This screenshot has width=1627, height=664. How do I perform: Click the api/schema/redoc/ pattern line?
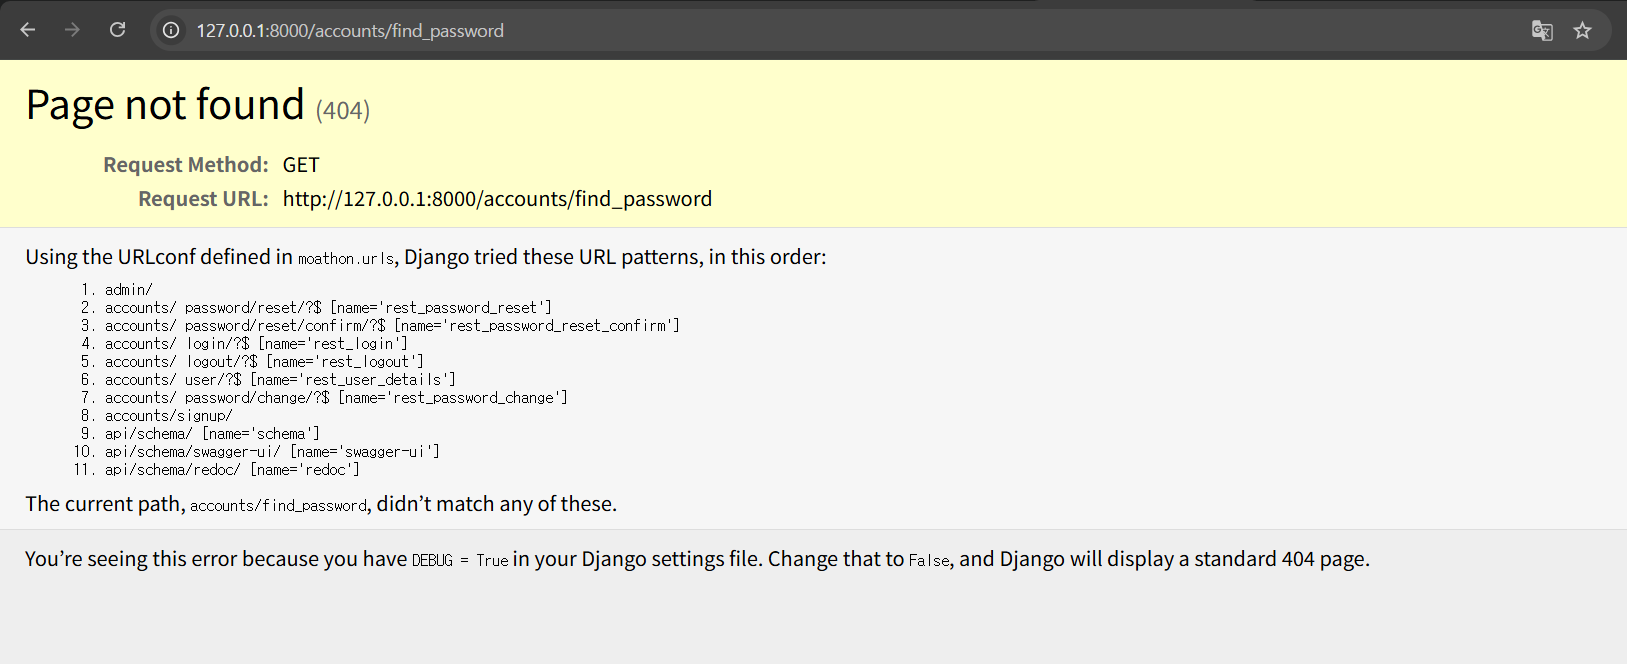coord(232,470)
